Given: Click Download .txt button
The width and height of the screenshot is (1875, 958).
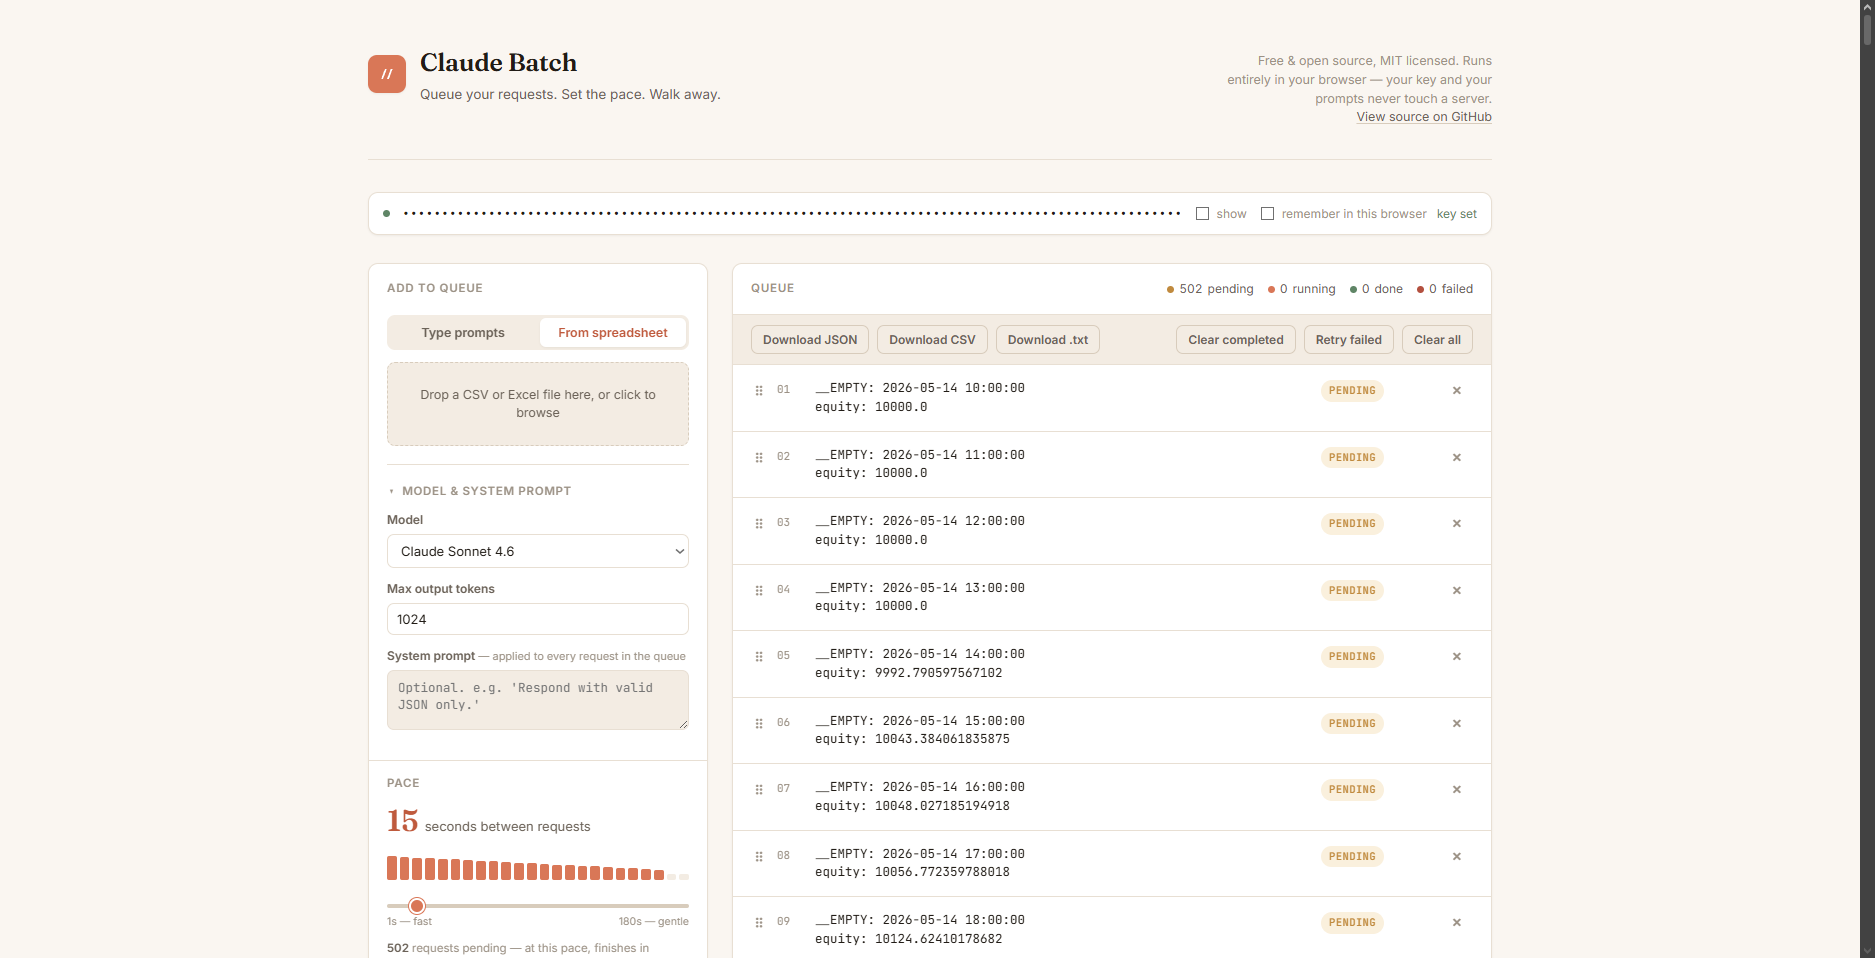Looking at the screenshot, I should [x=1048, y=340].
